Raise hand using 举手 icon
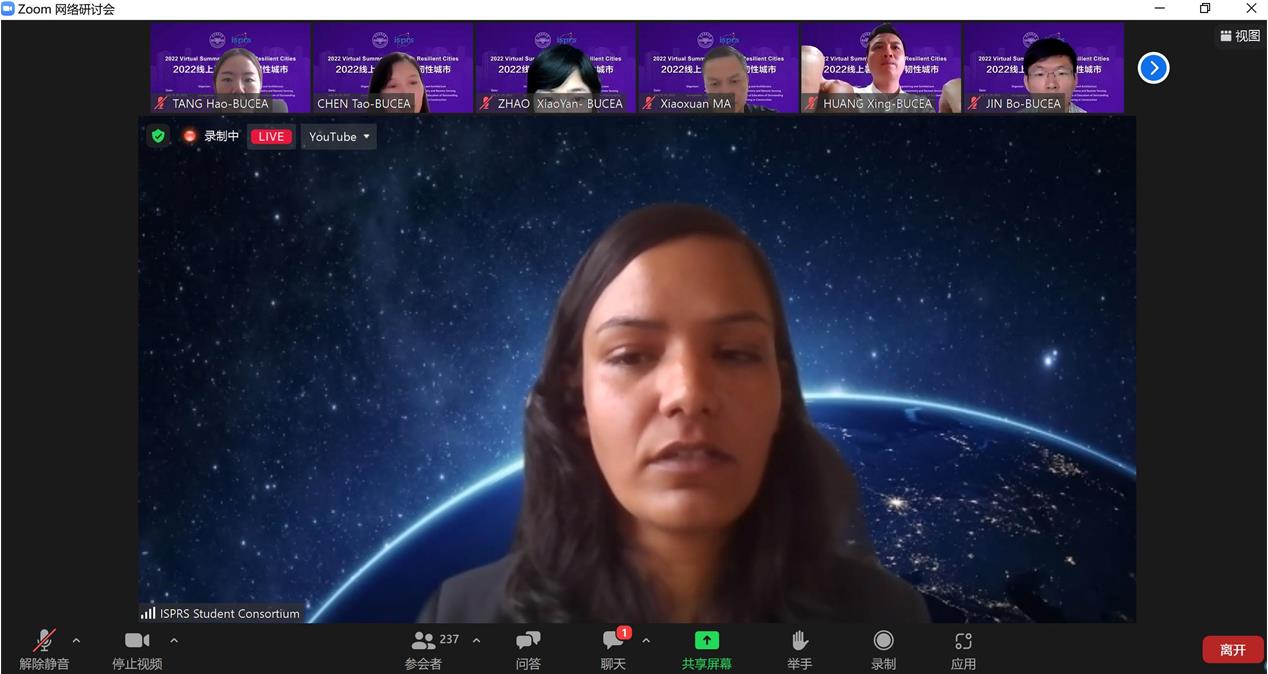 799,648
